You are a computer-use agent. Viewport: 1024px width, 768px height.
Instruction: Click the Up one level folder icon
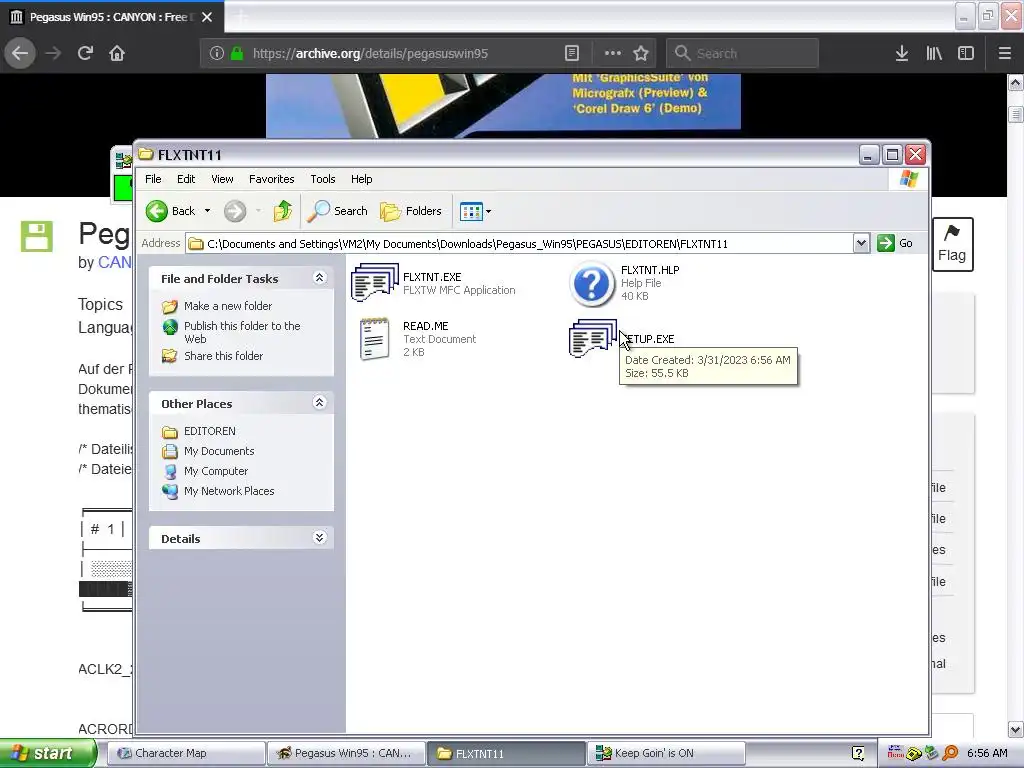pos(283,211)
